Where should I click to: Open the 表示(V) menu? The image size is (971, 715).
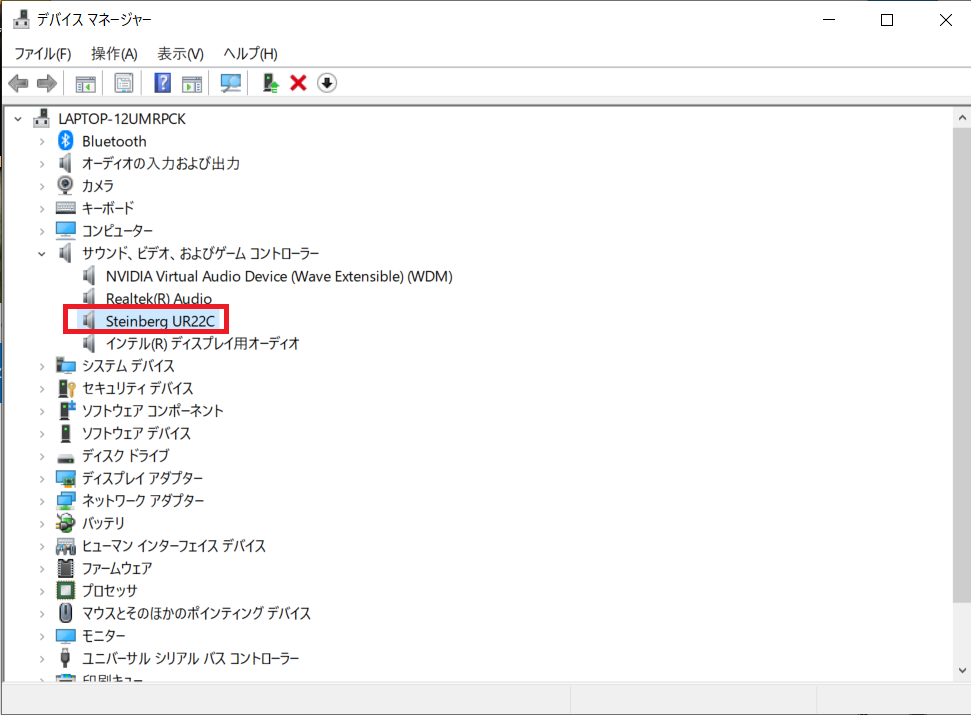180,54
